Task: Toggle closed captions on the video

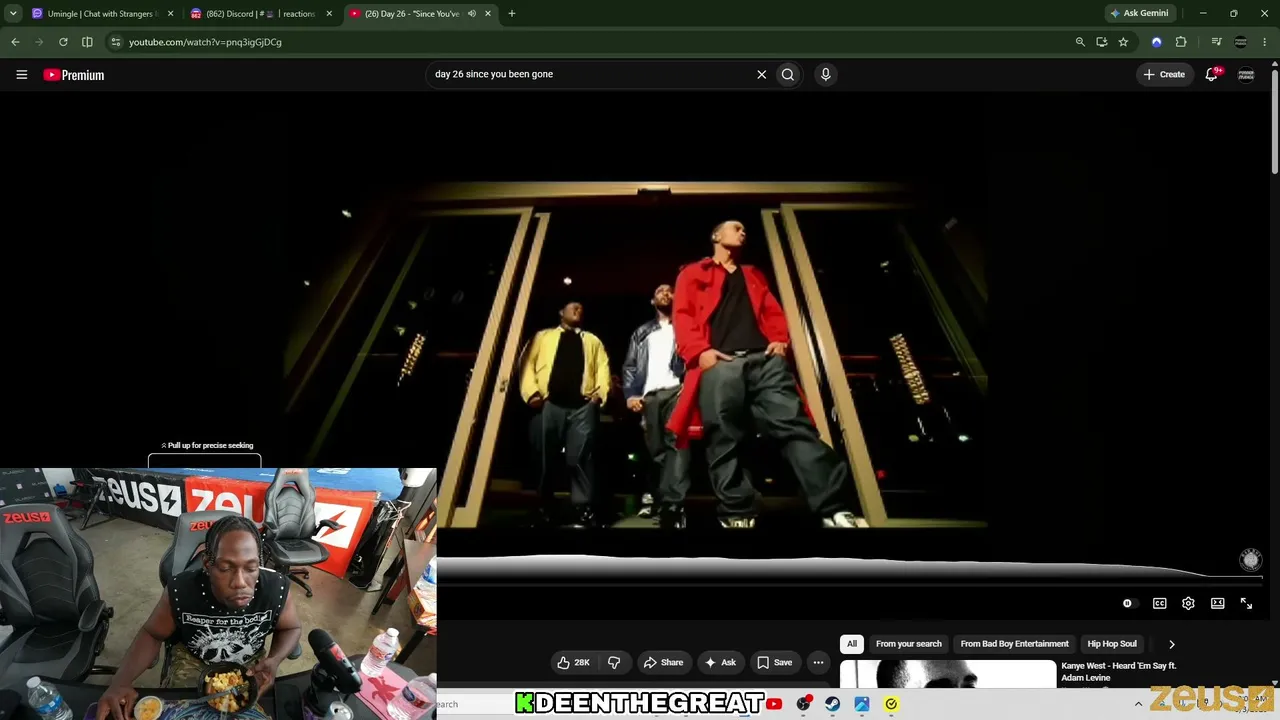Action: tap(1159, 603)
